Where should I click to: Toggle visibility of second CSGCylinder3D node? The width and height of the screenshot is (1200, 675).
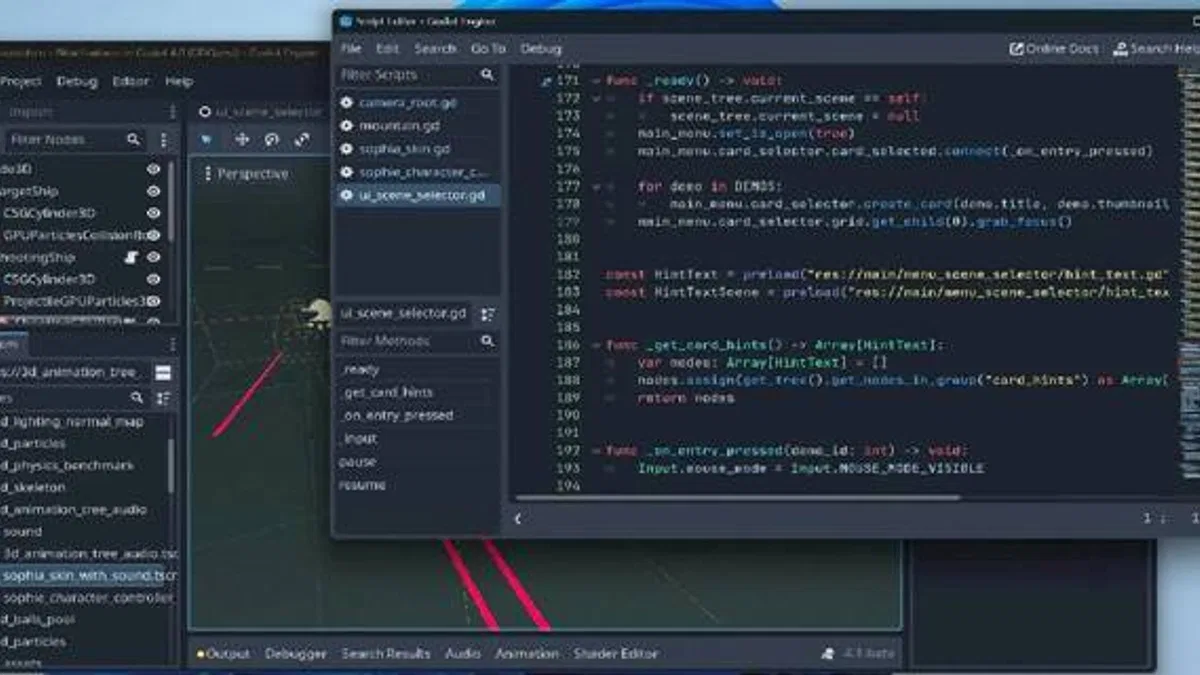pos(153,279)
